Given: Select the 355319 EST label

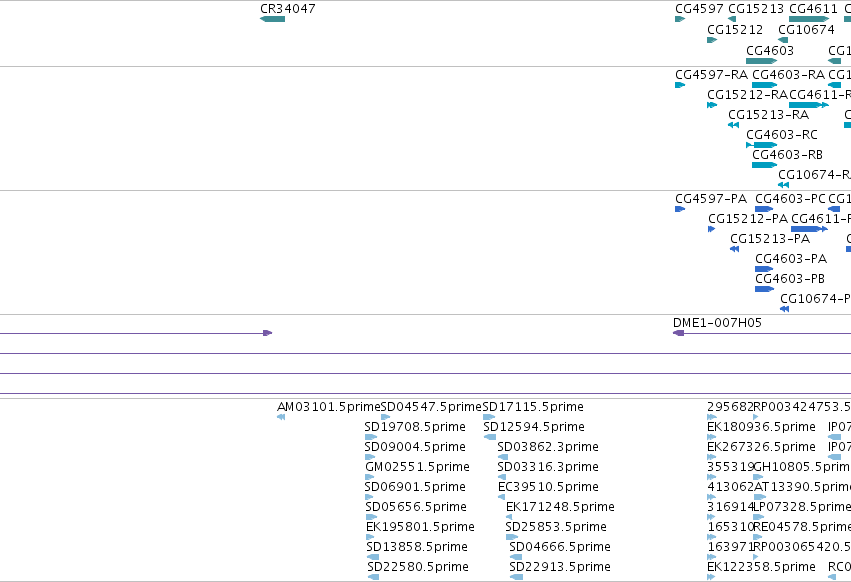Looking at the screenshot, I should tap(731, 467).
